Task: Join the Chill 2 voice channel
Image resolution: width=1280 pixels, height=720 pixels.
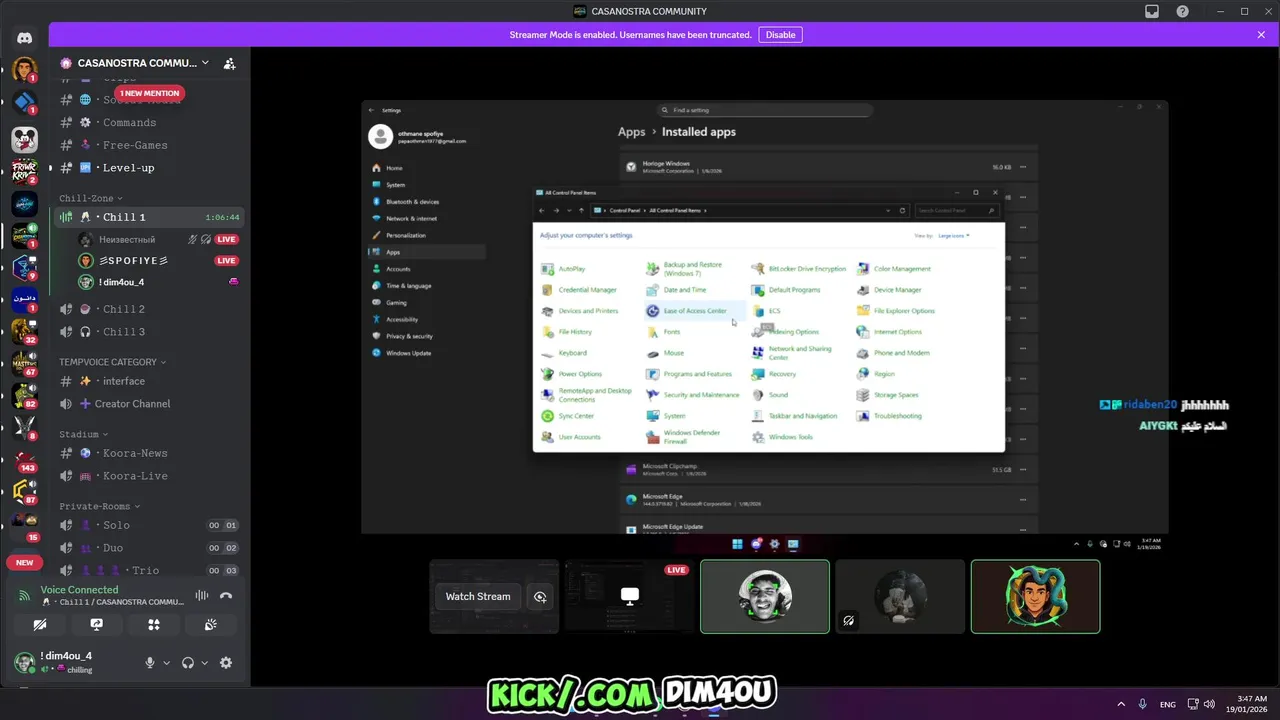Action: coord(147,309)
